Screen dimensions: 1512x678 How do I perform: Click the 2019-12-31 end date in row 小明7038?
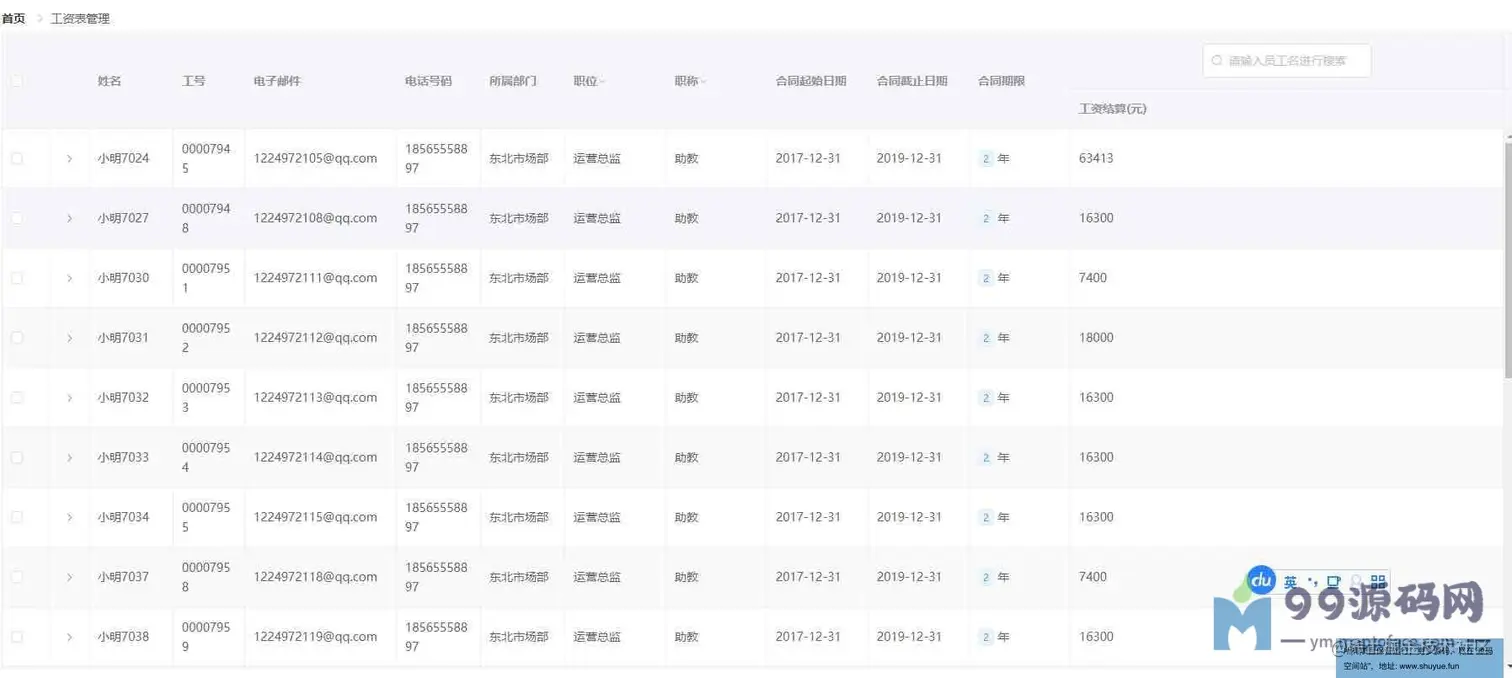pyautogui.click(x=909, y=636)
